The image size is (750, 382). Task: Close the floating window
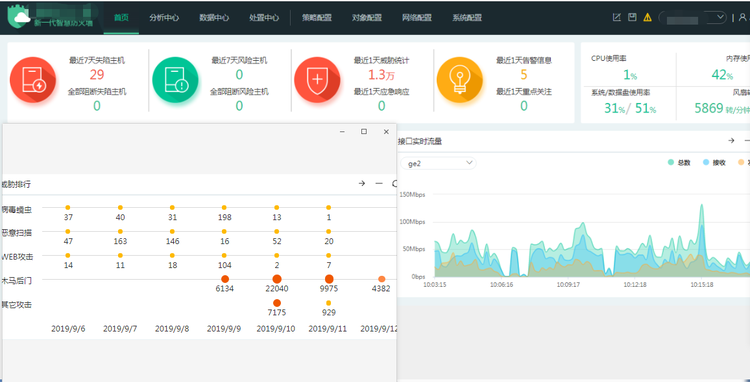[x=386, y=131]
